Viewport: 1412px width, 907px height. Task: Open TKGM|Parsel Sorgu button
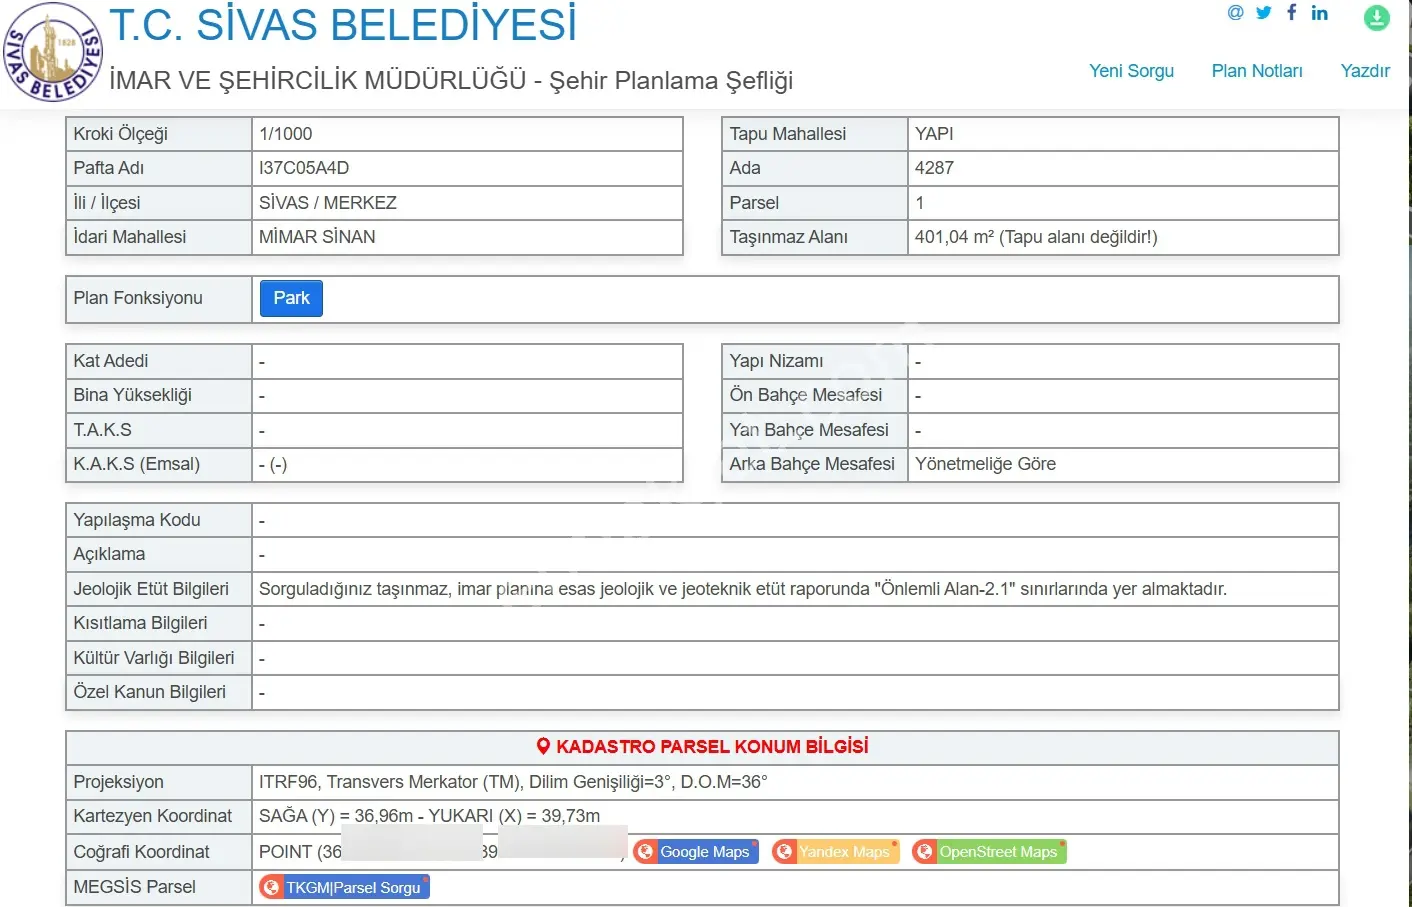[x=344, y=887]
